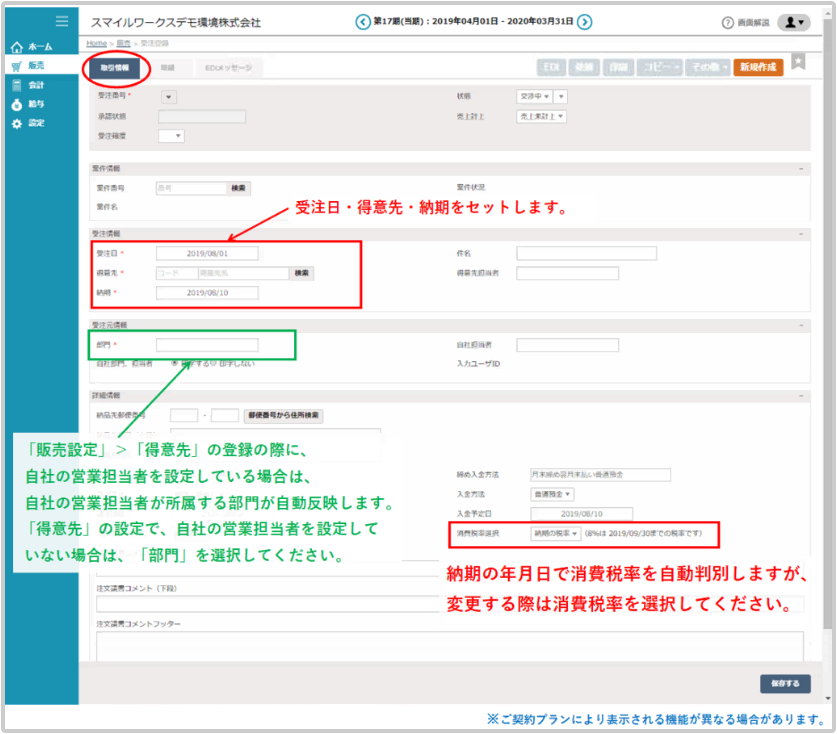This screenshot has width=837, height=734.
Task: Expand the 消費税率選択 dropdown
Action: (x=556, y=533)
